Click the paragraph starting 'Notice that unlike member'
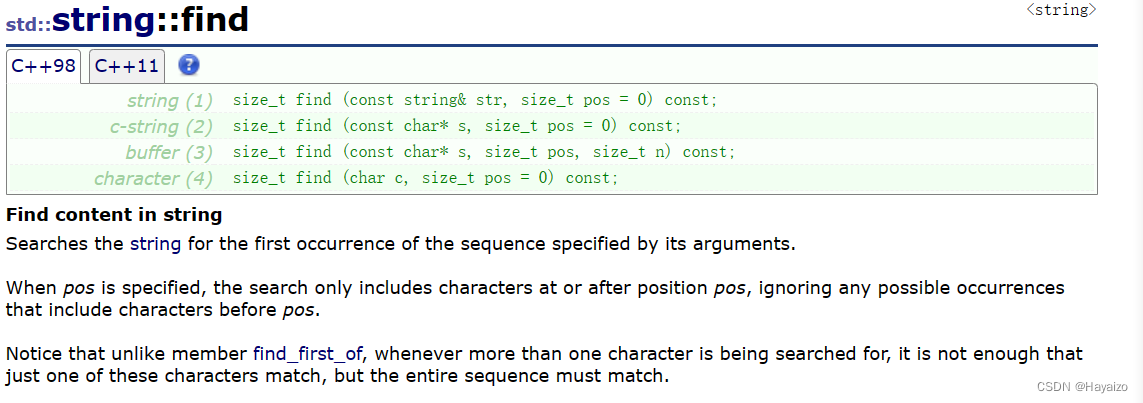The width and height of the screenshot is (1143, 403). tap(544, 366)
